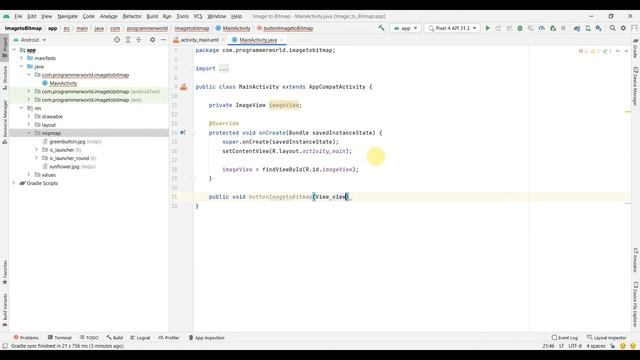Open the VCS menu

click(x=198, y=16)
